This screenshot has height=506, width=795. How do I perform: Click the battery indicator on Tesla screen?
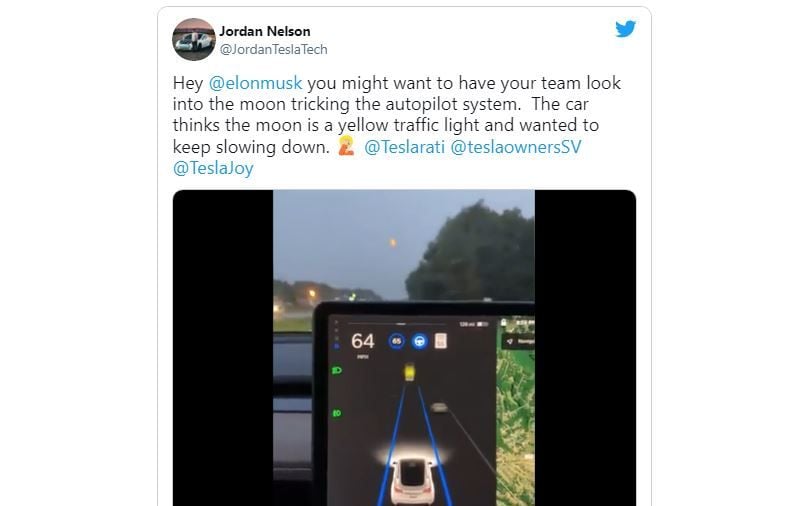482,323
